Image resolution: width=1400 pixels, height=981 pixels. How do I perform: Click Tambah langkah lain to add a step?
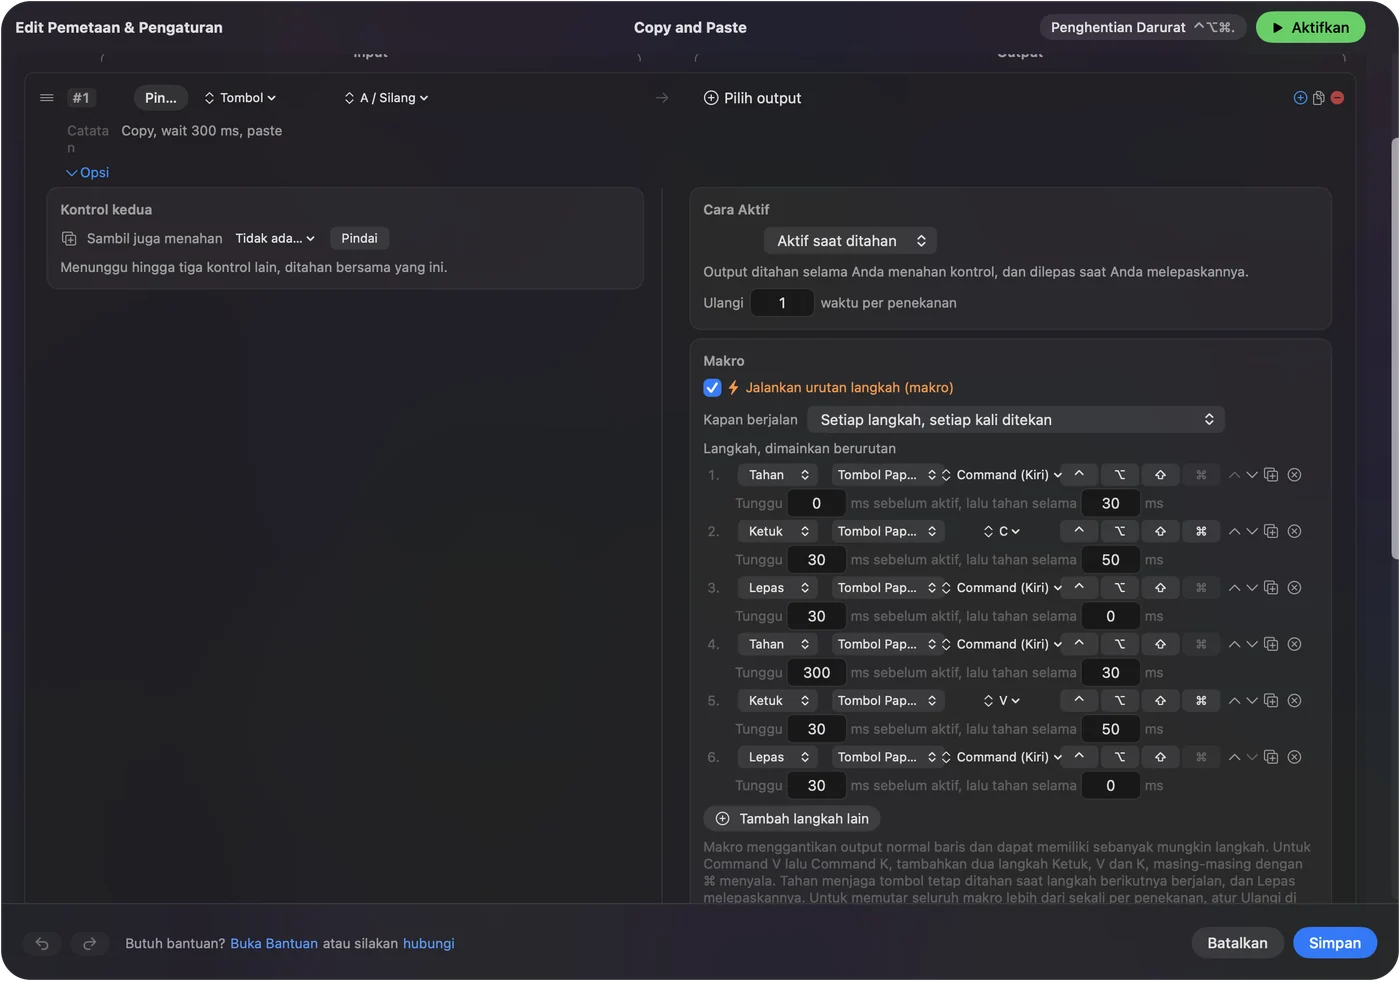click(x=792, y=819)
